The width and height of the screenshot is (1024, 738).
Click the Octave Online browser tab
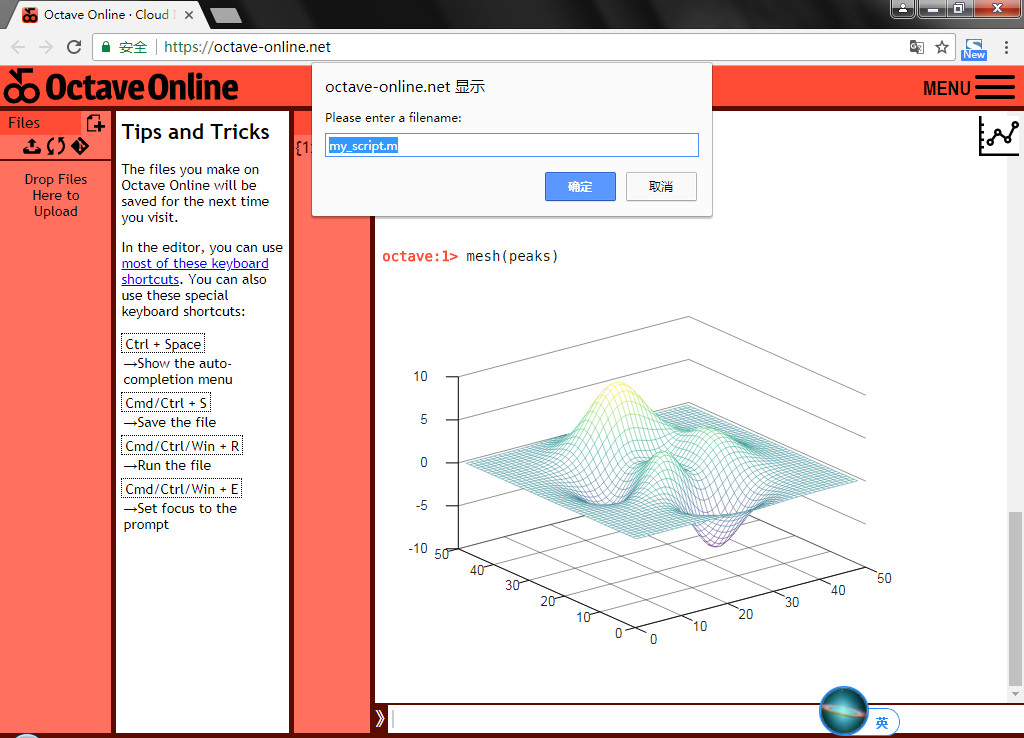[x=107, y=14]
